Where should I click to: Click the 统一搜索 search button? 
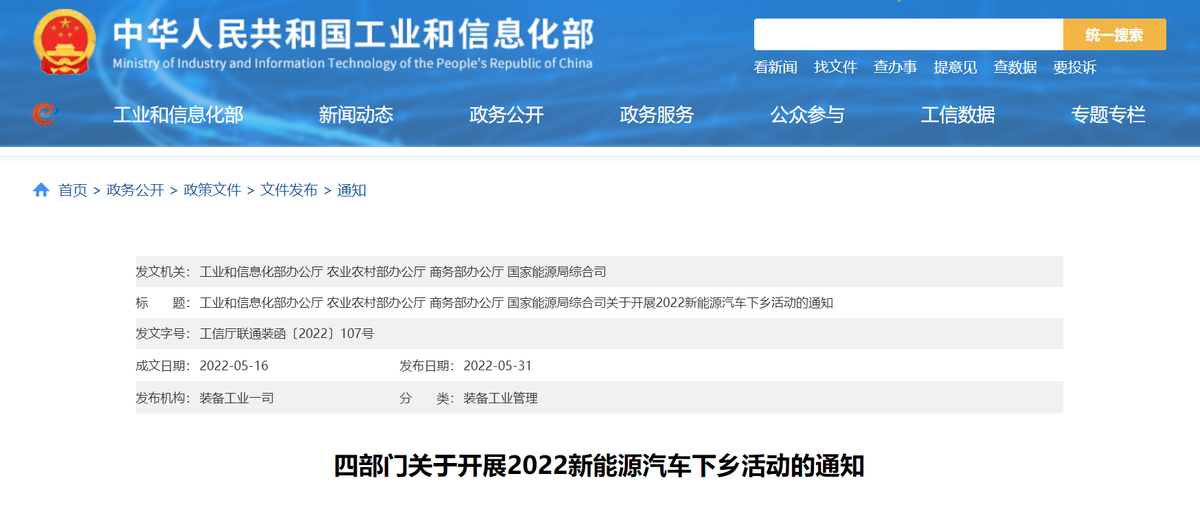coord(1114,35)
